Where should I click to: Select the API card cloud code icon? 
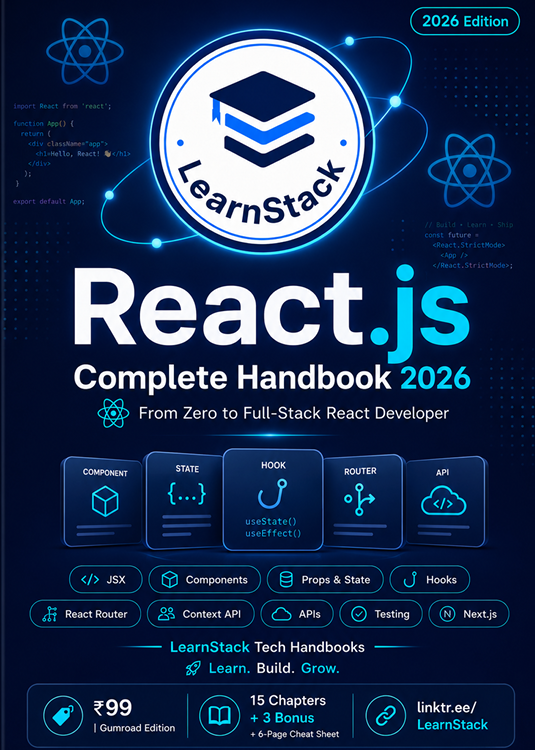pyautogui.click(x=443, y=501)
